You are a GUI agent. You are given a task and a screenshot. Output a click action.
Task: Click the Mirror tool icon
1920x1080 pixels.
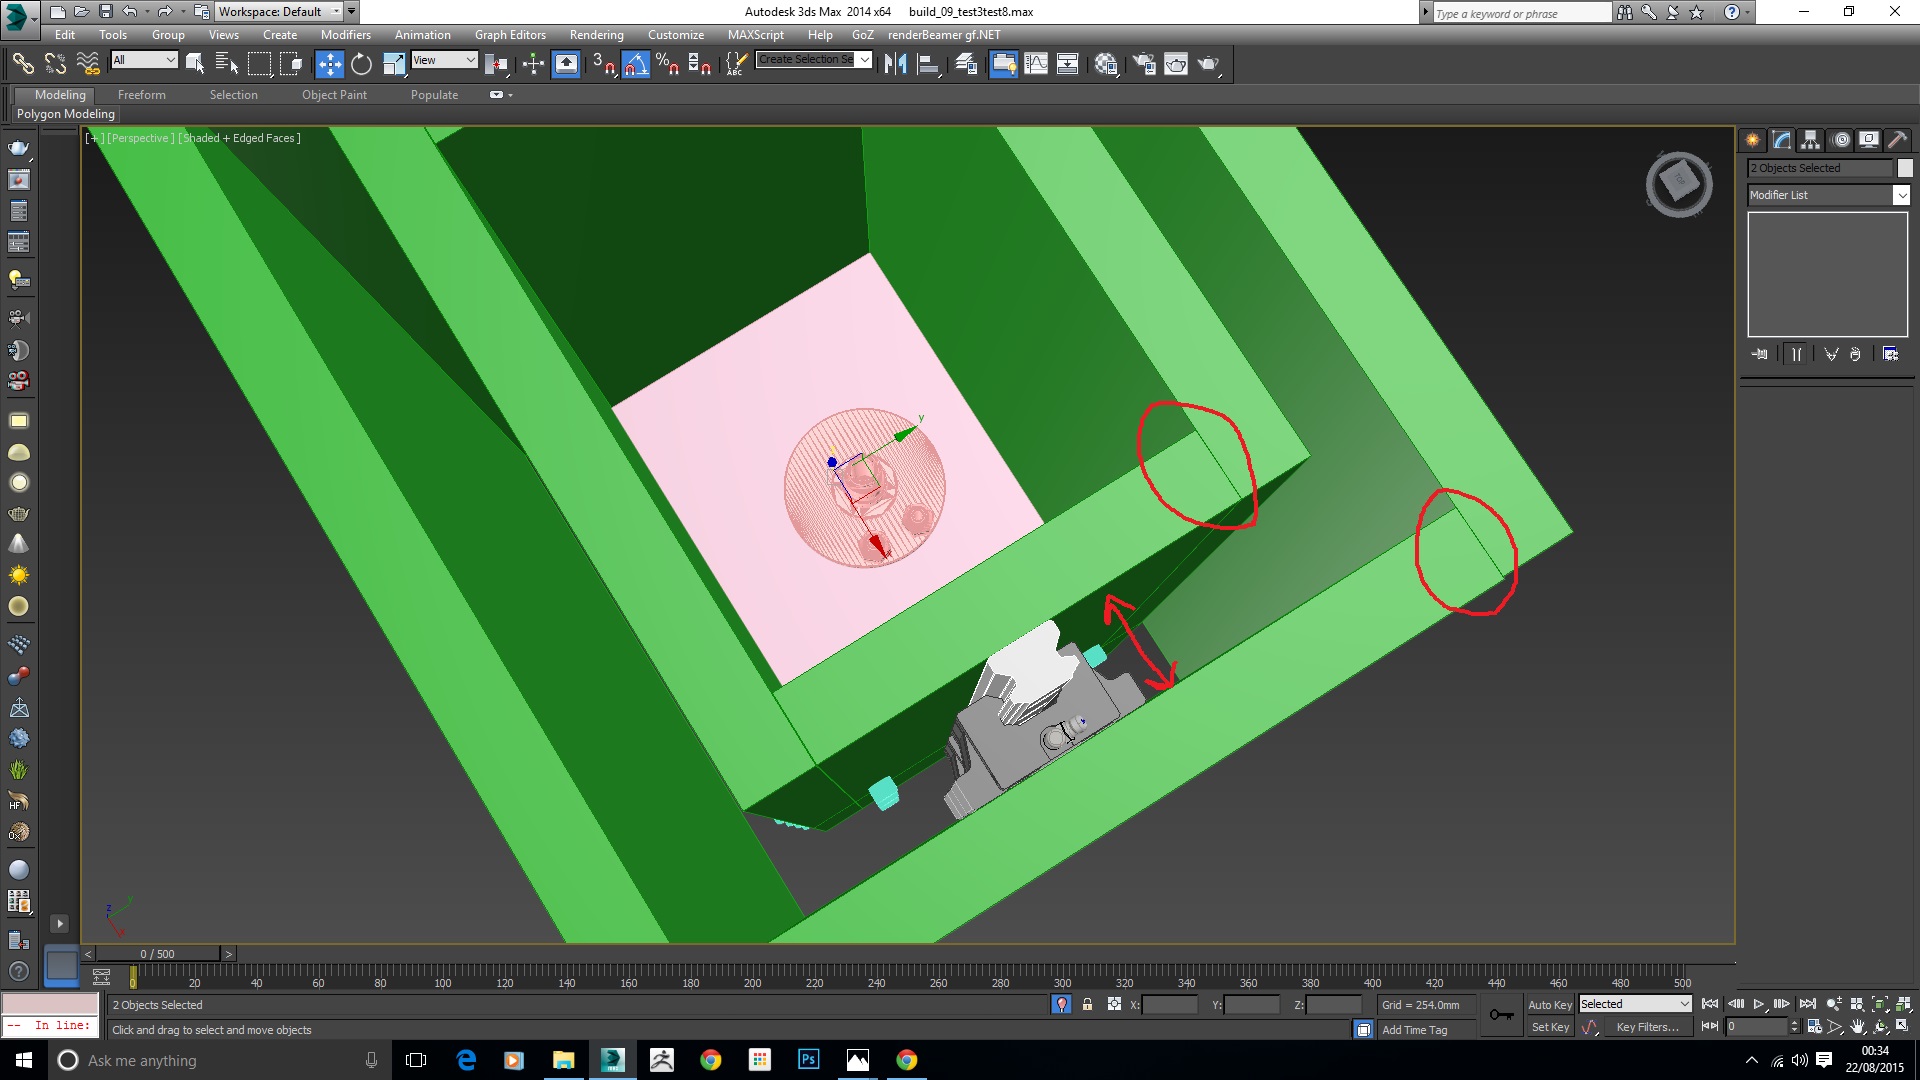click(895, 64)
